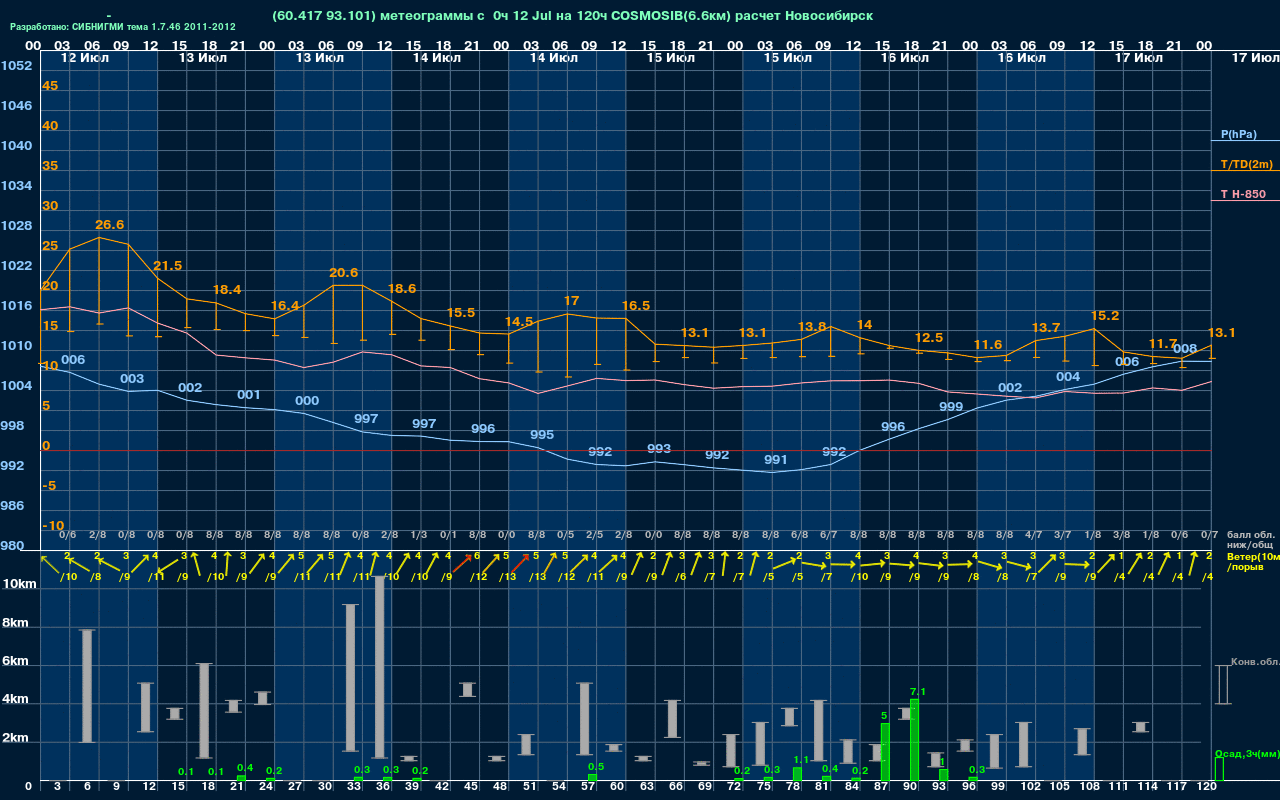Click the 16.4 temperature label
This screenshot has width=1280, height=800.
[x=285, y=306]
